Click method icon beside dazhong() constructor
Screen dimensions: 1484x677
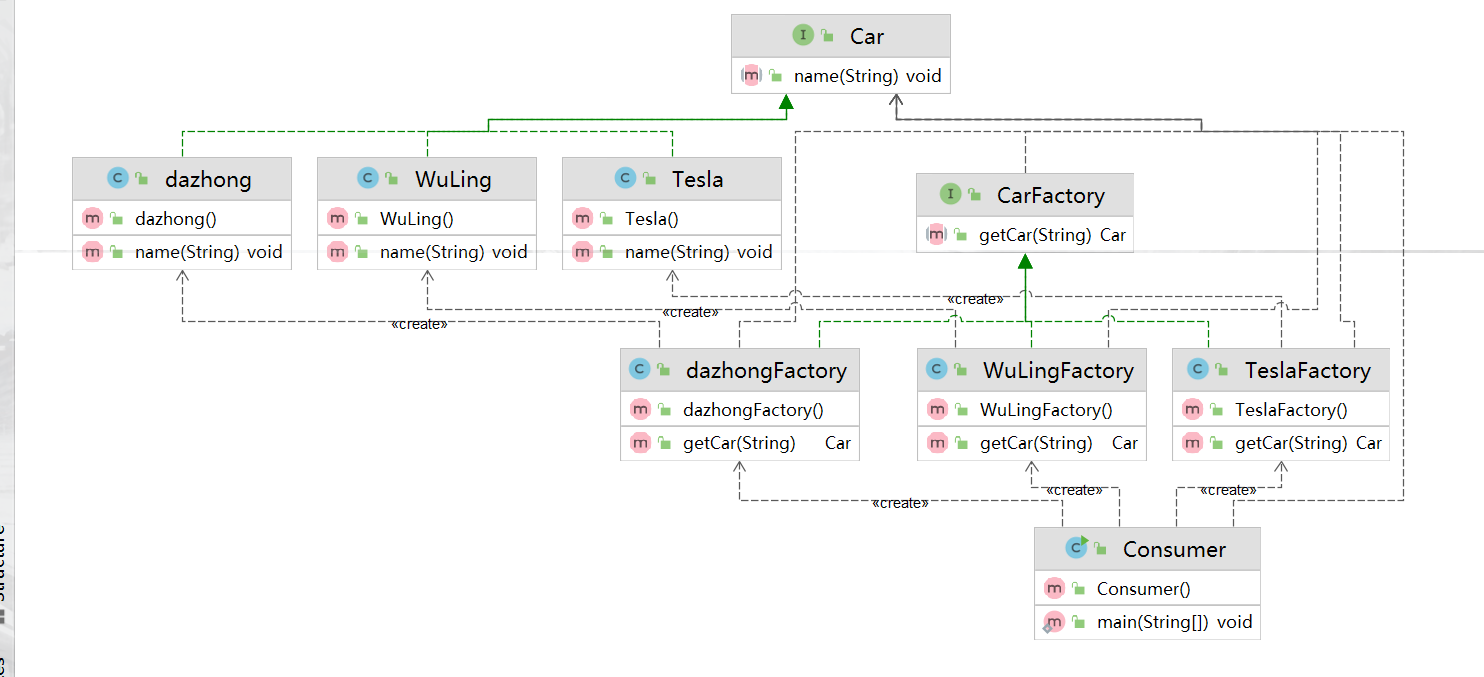point(92,218)
